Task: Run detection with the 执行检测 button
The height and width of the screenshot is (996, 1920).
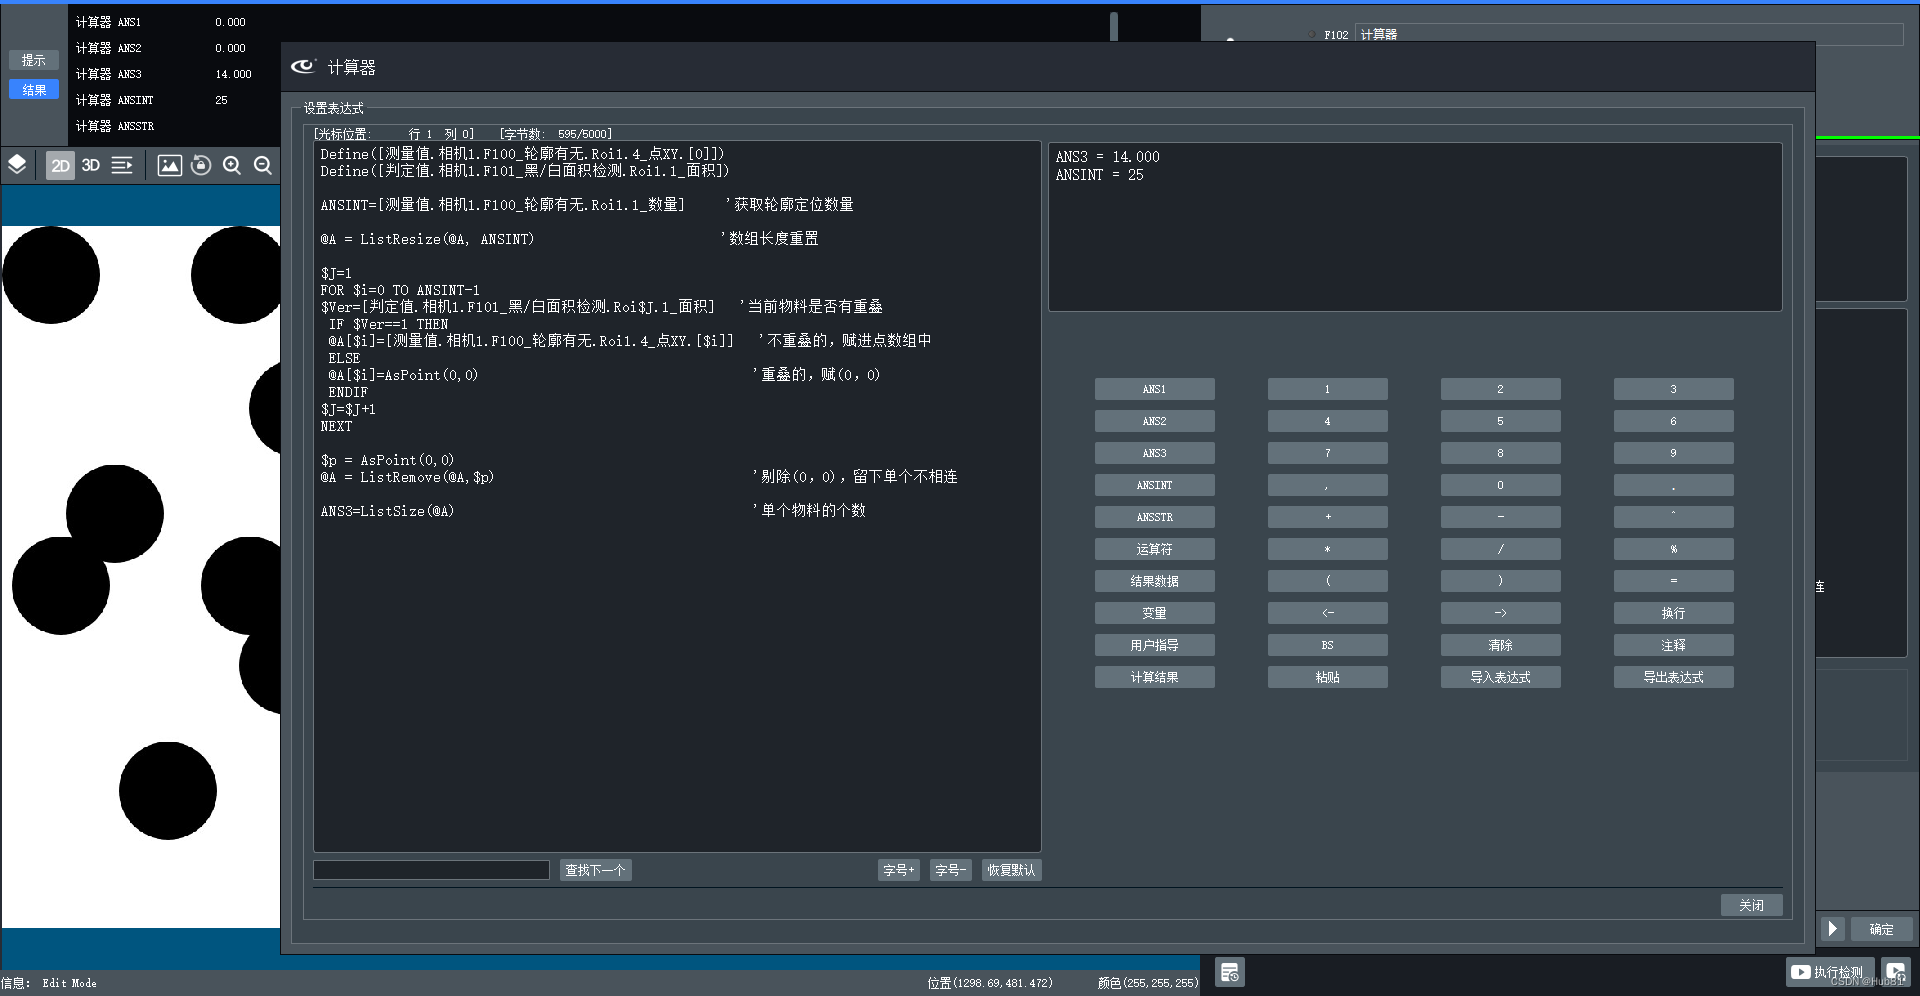Action: (x=1829, y=971)
